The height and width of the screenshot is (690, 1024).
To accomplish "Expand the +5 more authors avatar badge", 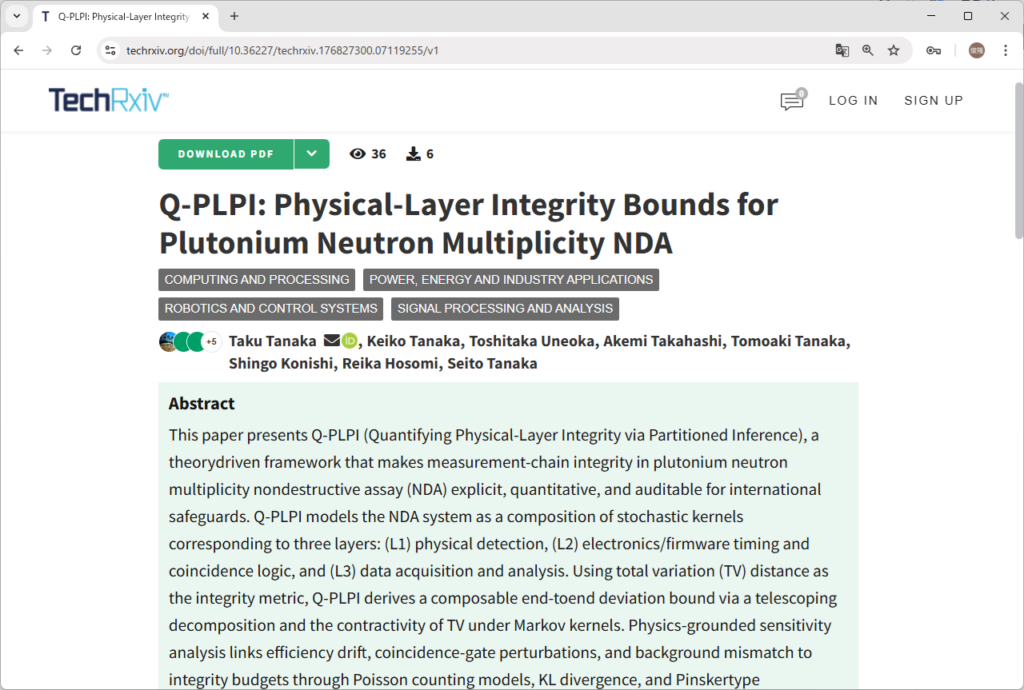I will tap(211, 342).
